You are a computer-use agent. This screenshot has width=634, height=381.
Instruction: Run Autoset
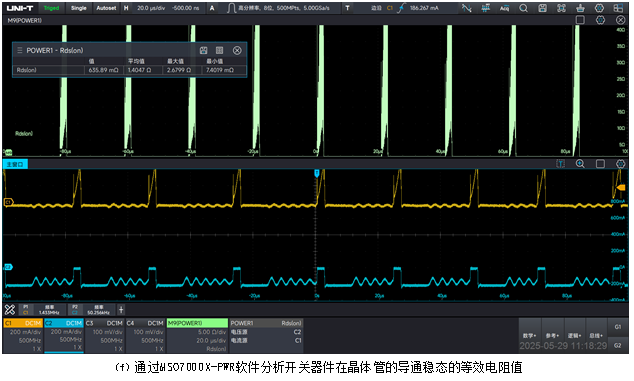point(106,8)
